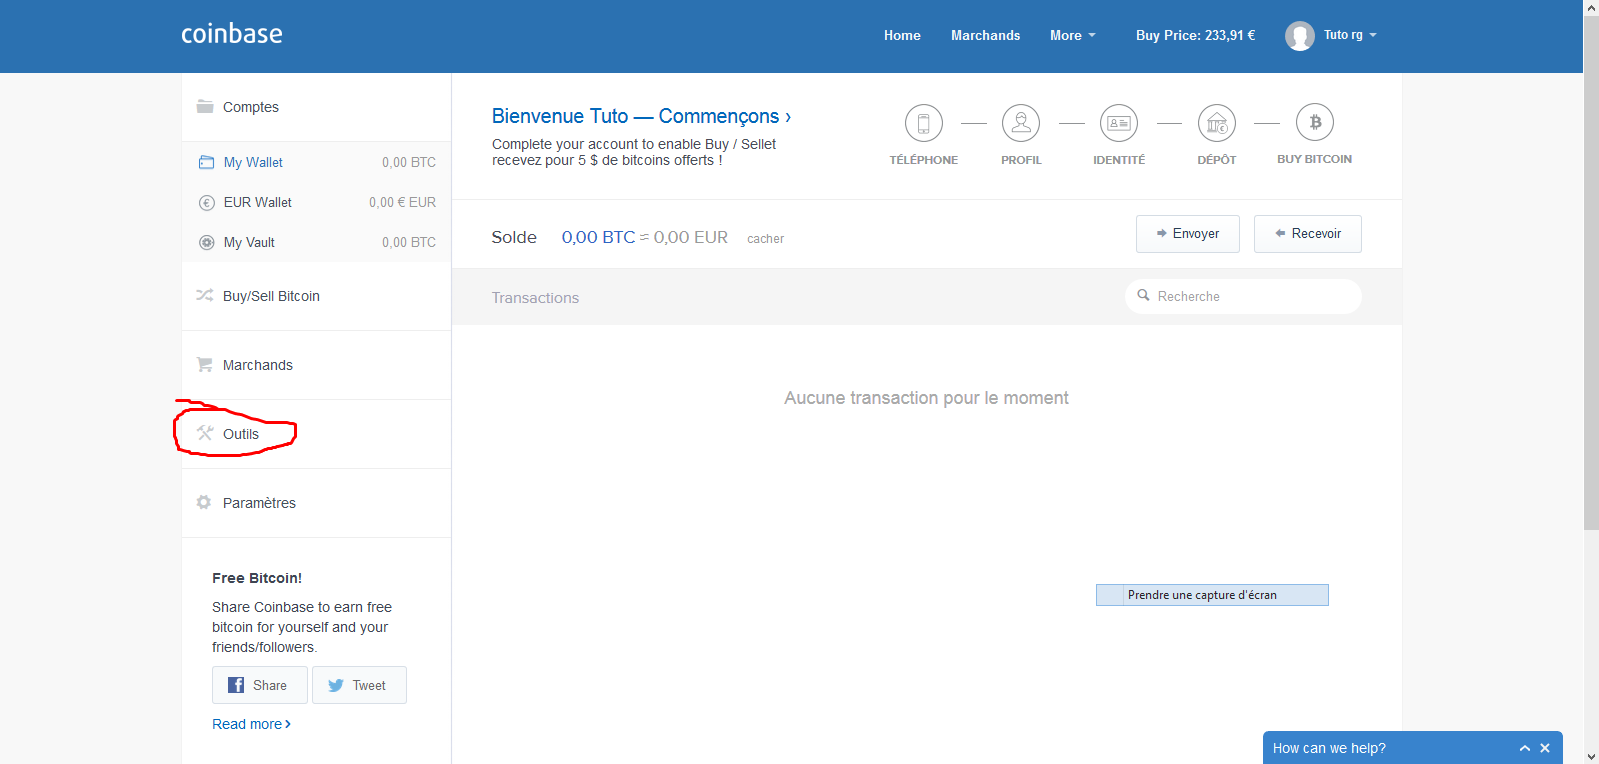Click the search magnifier icon

tap(1143, 295)
